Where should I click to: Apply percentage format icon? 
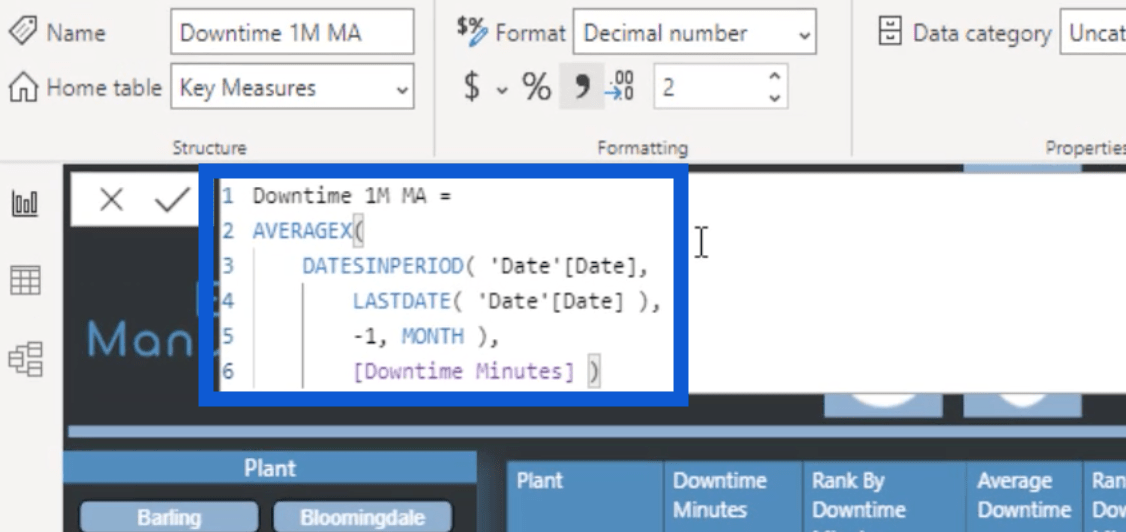(536, 87)
